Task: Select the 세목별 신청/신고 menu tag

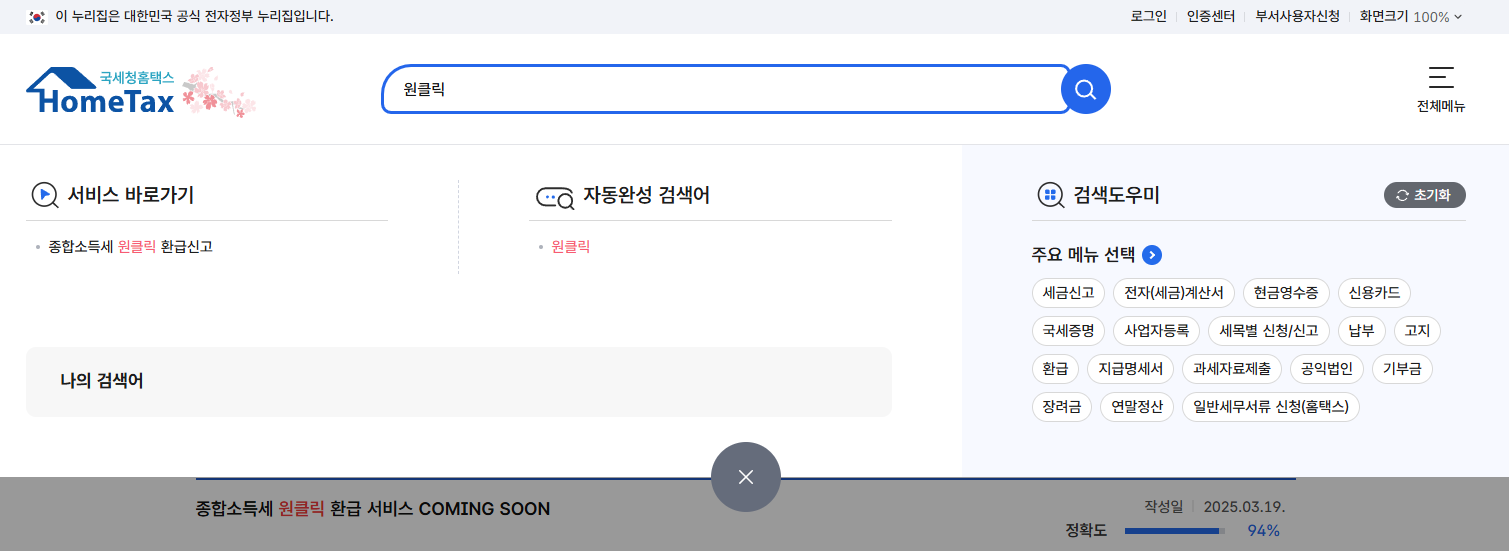Action: 1269,331
